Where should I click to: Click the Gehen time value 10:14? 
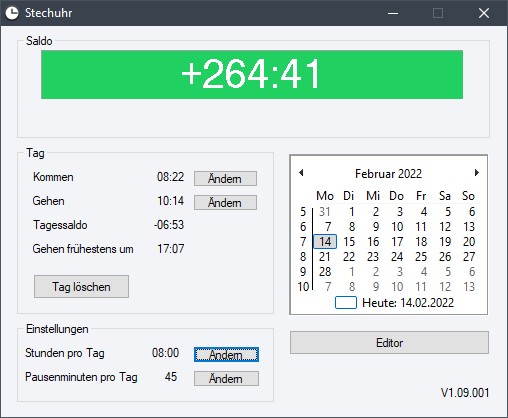click(170, 201)
